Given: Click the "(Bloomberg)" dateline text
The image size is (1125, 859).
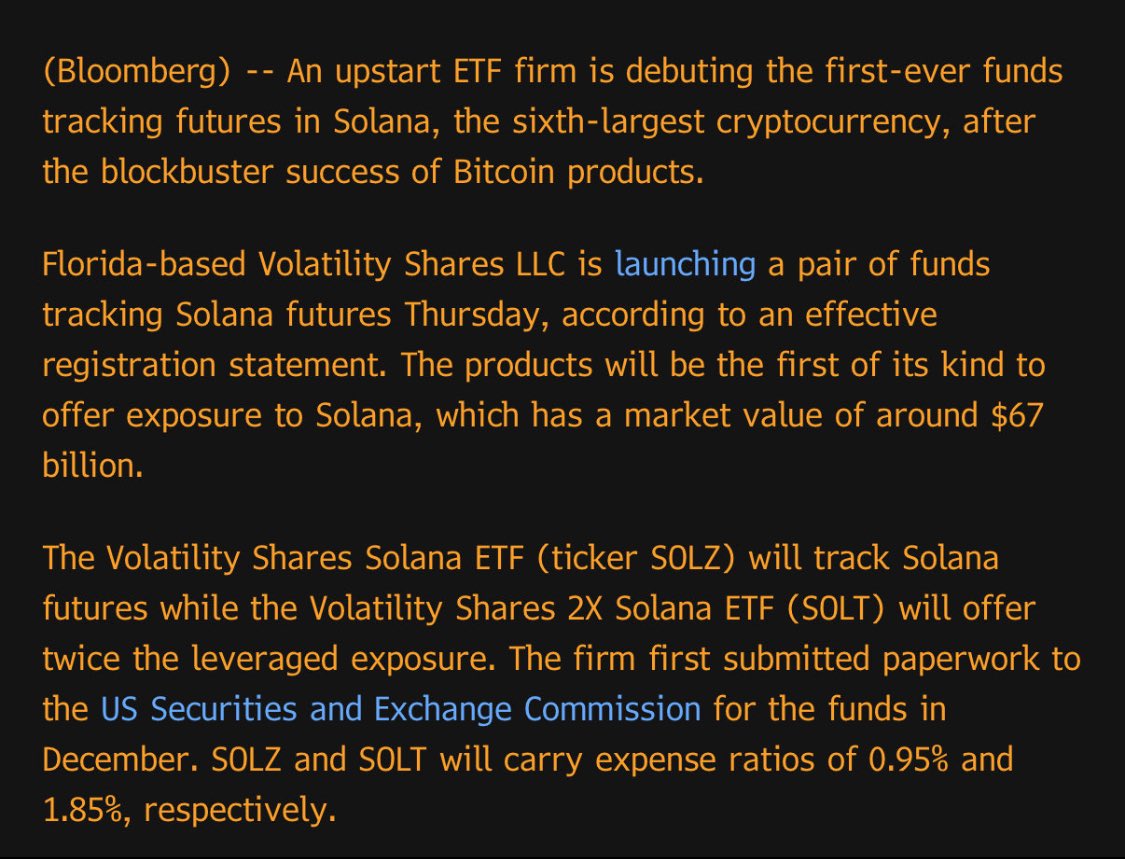Looking at the screenshot, I should pyautogui.click(x=136, y=72).
